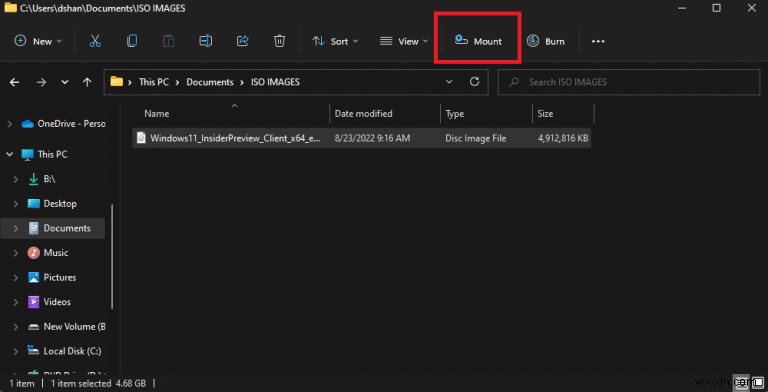Viewport: 768px width, 392px height.
Task: Expand the Videos tree node
Action: [x=16, y=302]
